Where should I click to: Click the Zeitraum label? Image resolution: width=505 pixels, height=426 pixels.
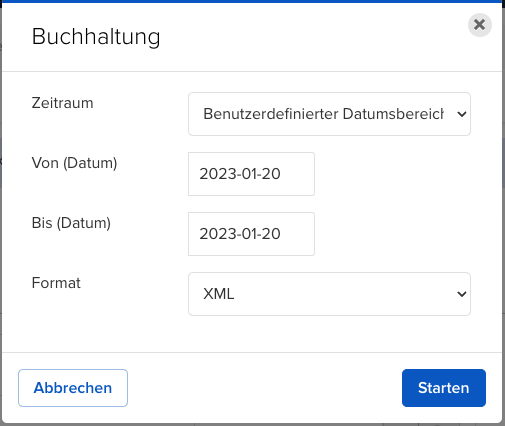[x=62, y=103]
